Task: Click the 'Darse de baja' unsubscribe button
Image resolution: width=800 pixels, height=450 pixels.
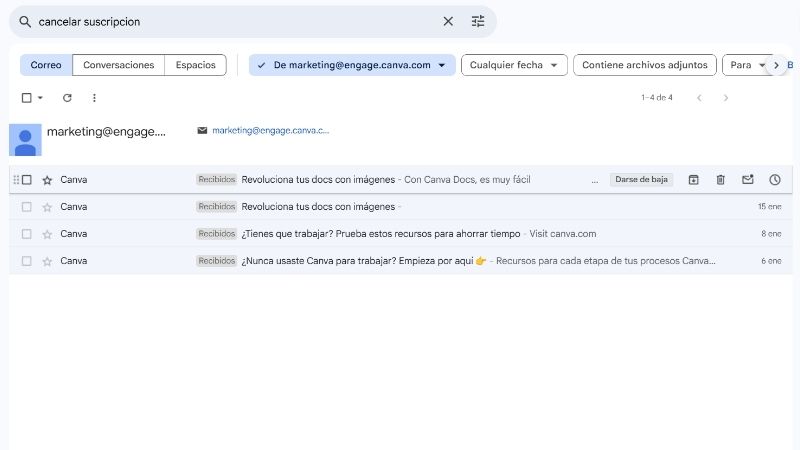Action: [641, 180]
